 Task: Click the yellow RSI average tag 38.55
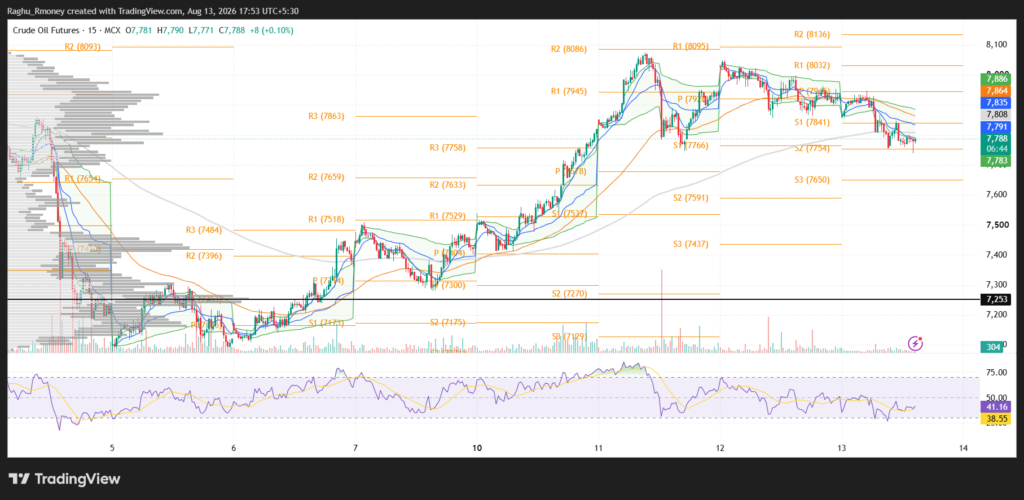tap(997, 418)
